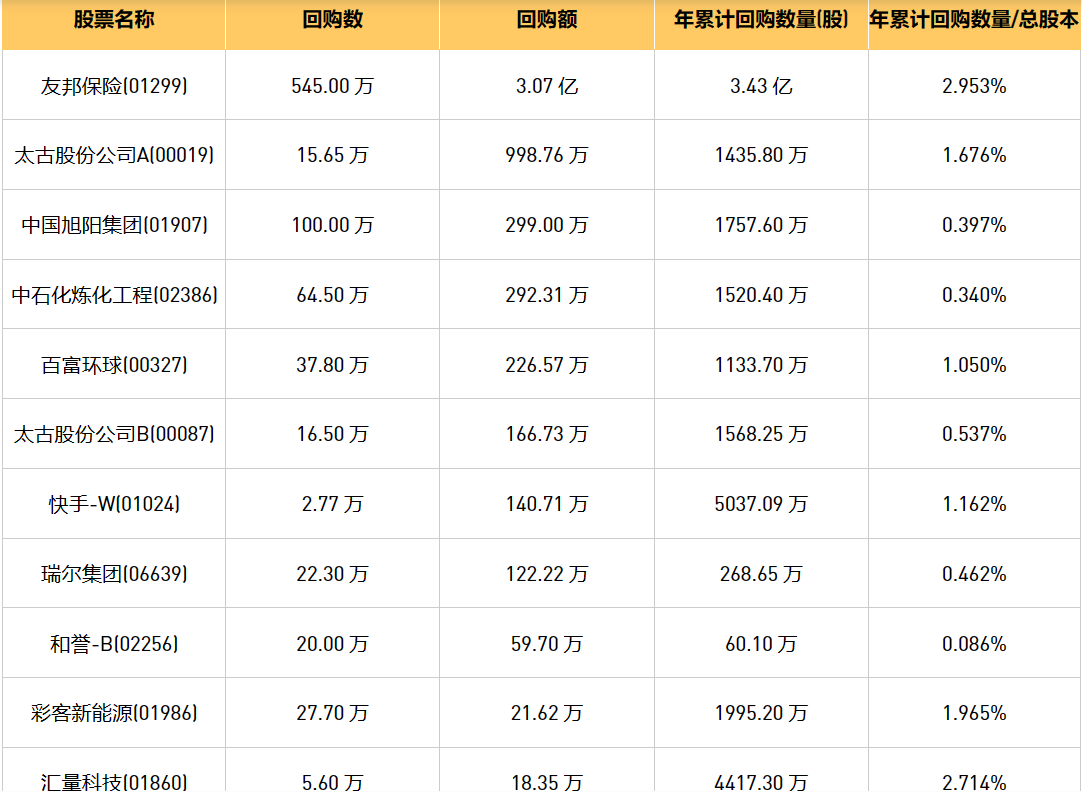The width and height of the screenshot is (1082, 792).
Task: Click 中国旭阳集团(01907) stock name
Action: point(114,225)
